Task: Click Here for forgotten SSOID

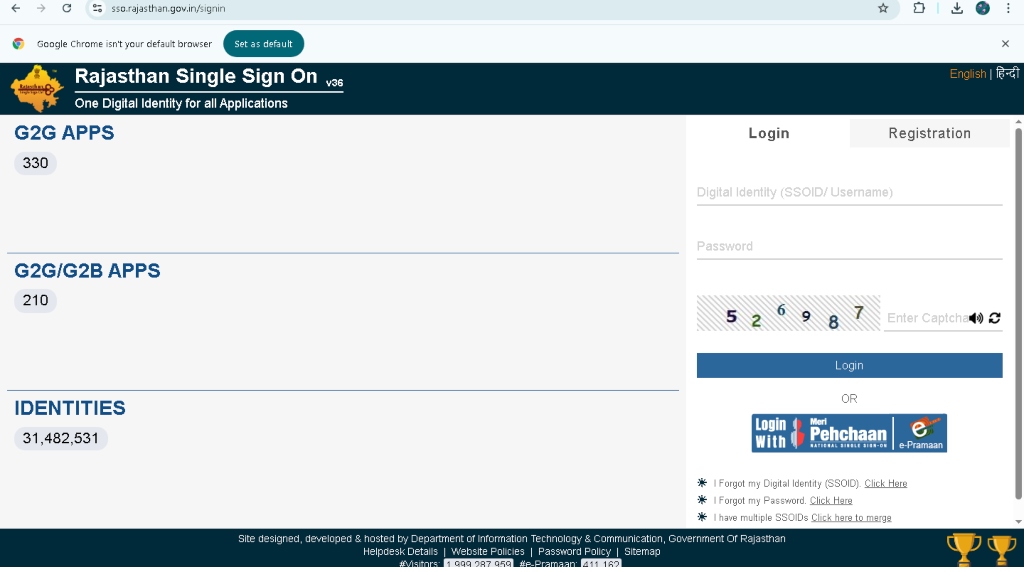Action: [x=886, y=484]
